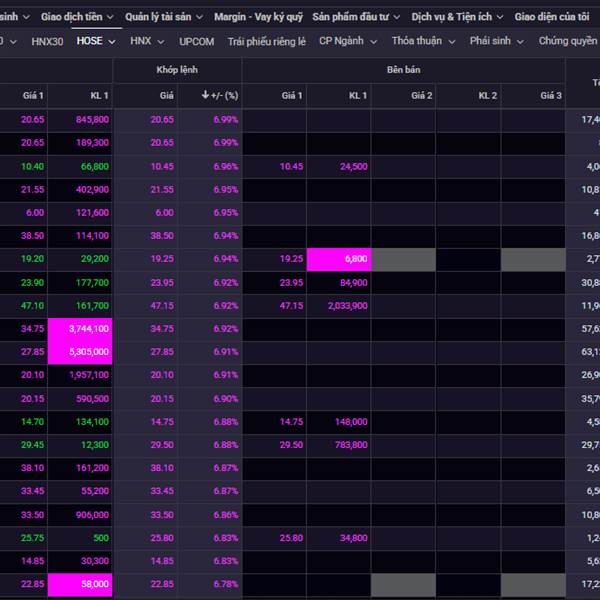The image size is (600, 600).
Task: Expand the HNX dropdown chevron
Action: click(161, 42)
